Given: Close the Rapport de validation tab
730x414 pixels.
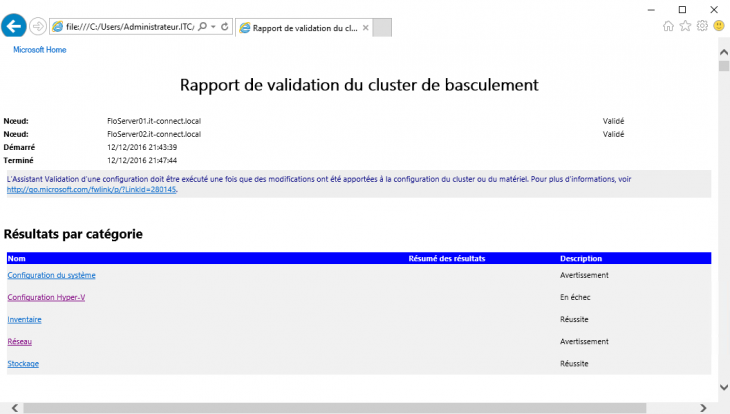Looking at the screenshot, I should (365, 28).
